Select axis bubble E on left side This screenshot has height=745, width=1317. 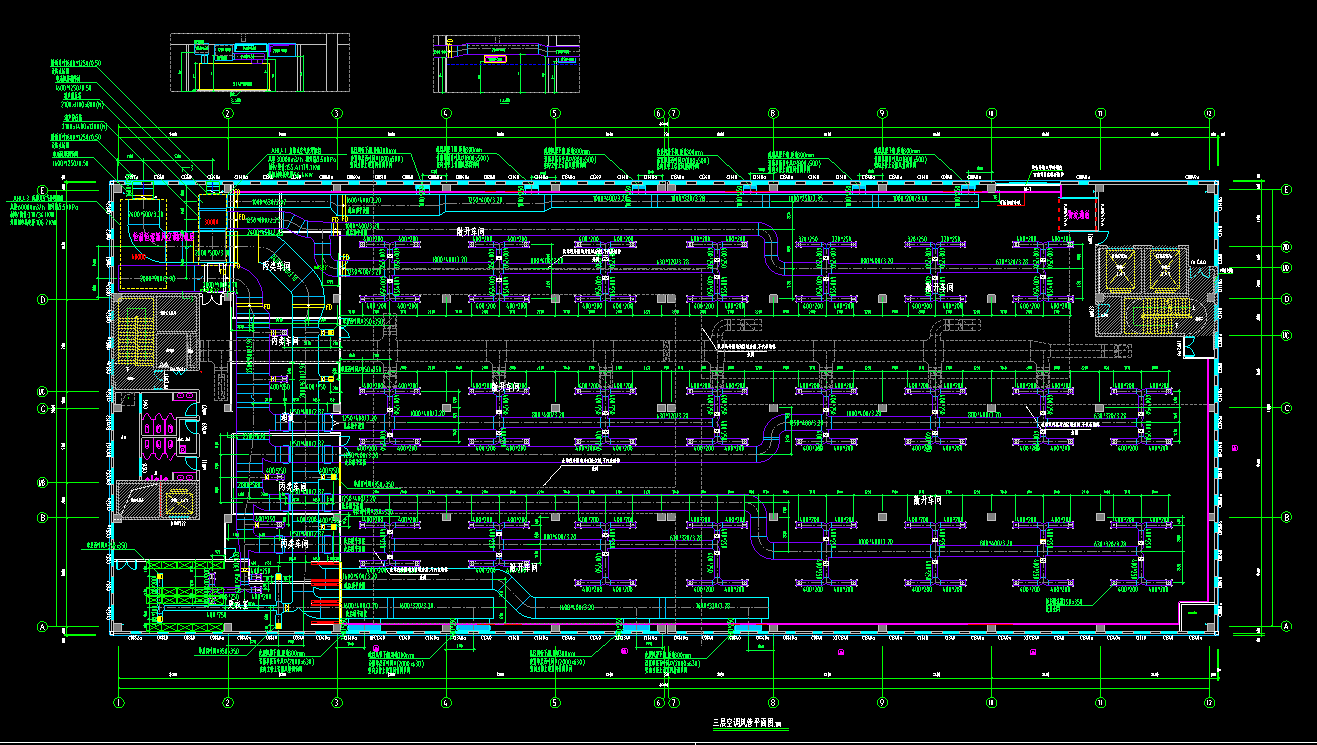[43, 190]
